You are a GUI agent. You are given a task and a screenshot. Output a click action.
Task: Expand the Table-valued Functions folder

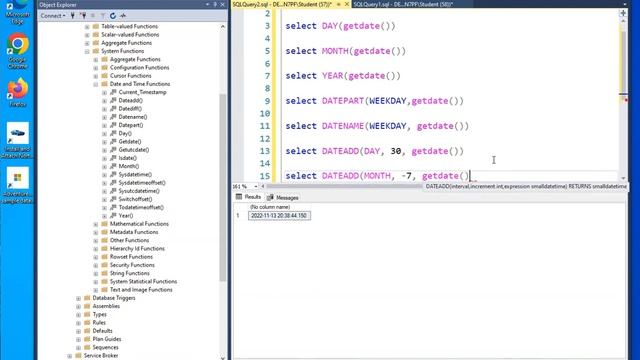87,27
